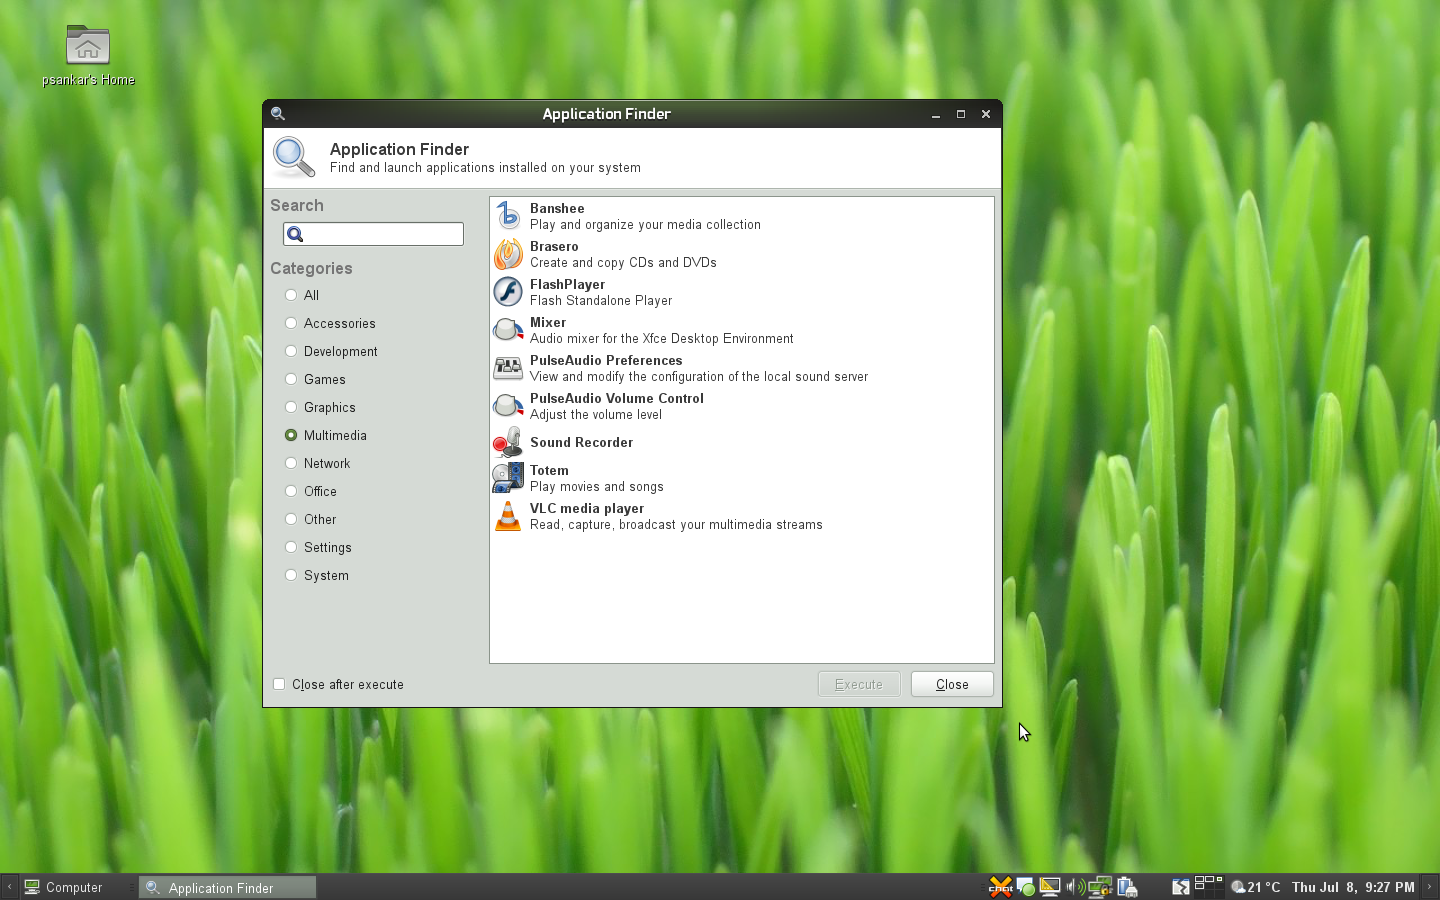Viewport: 1440px width, 900px height.
Task: Open Totem movie player icon
Action: click(507, 478)
